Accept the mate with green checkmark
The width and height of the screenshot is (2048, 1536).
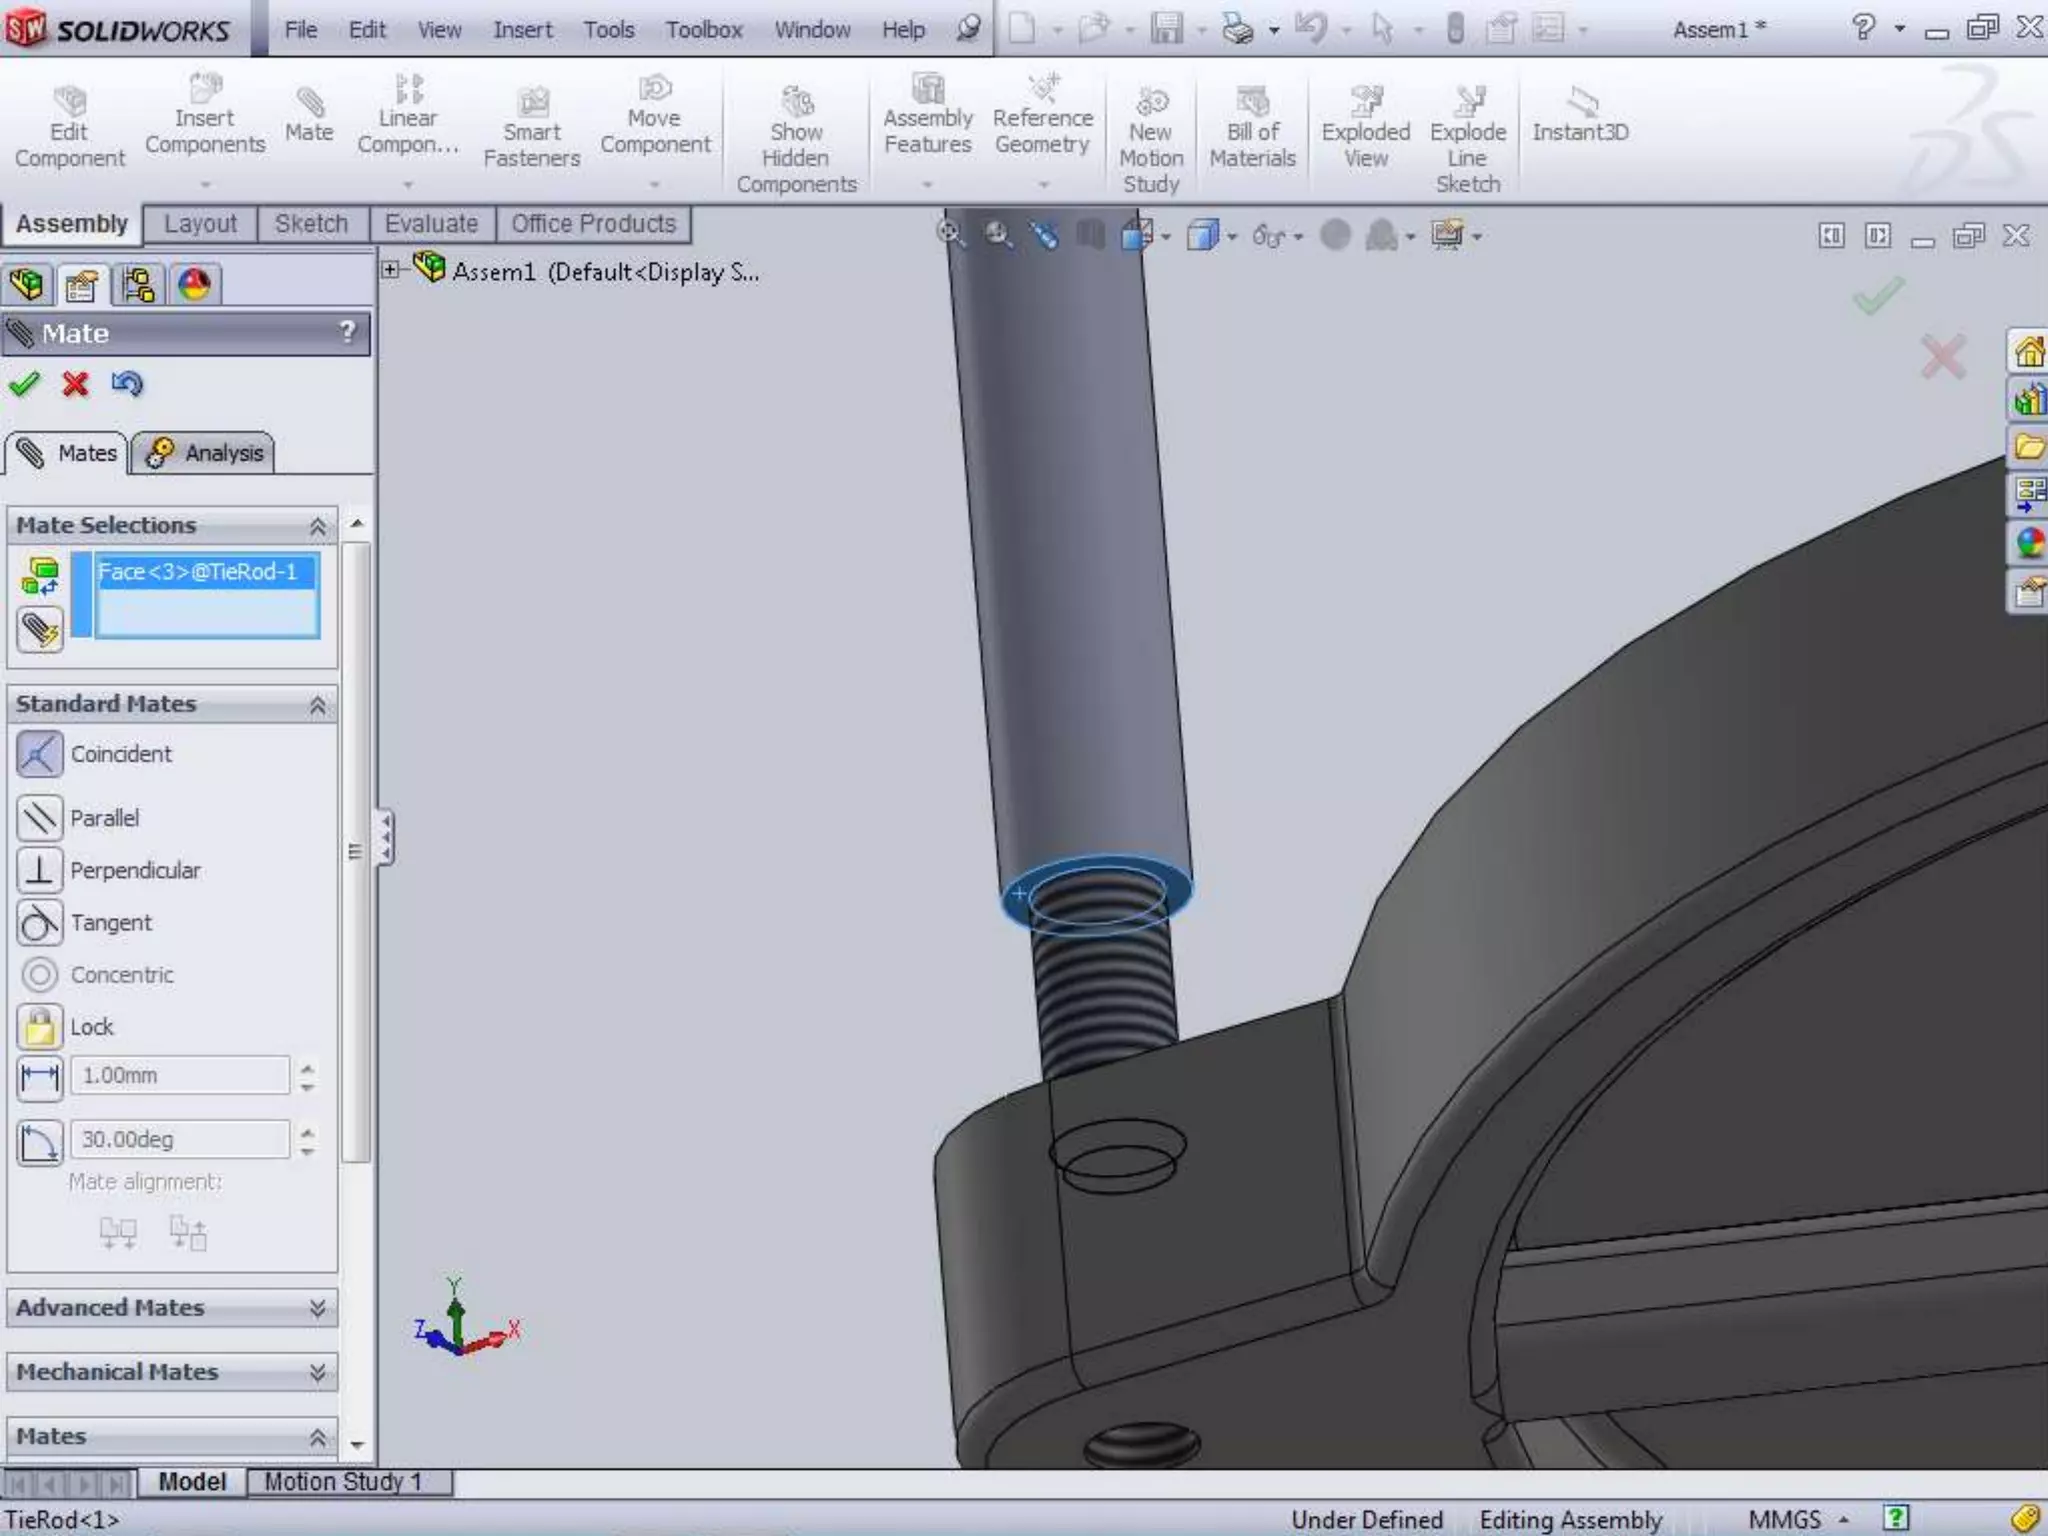point(24,384)
